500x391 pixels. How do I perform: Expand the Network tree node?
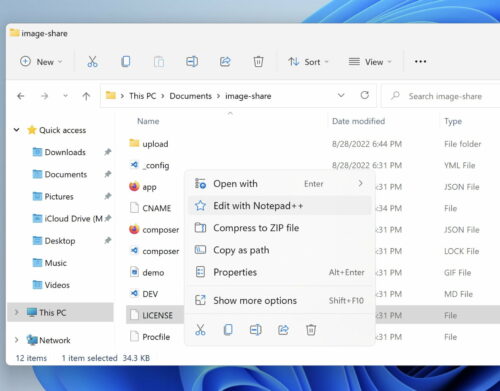tap(16, 340)
